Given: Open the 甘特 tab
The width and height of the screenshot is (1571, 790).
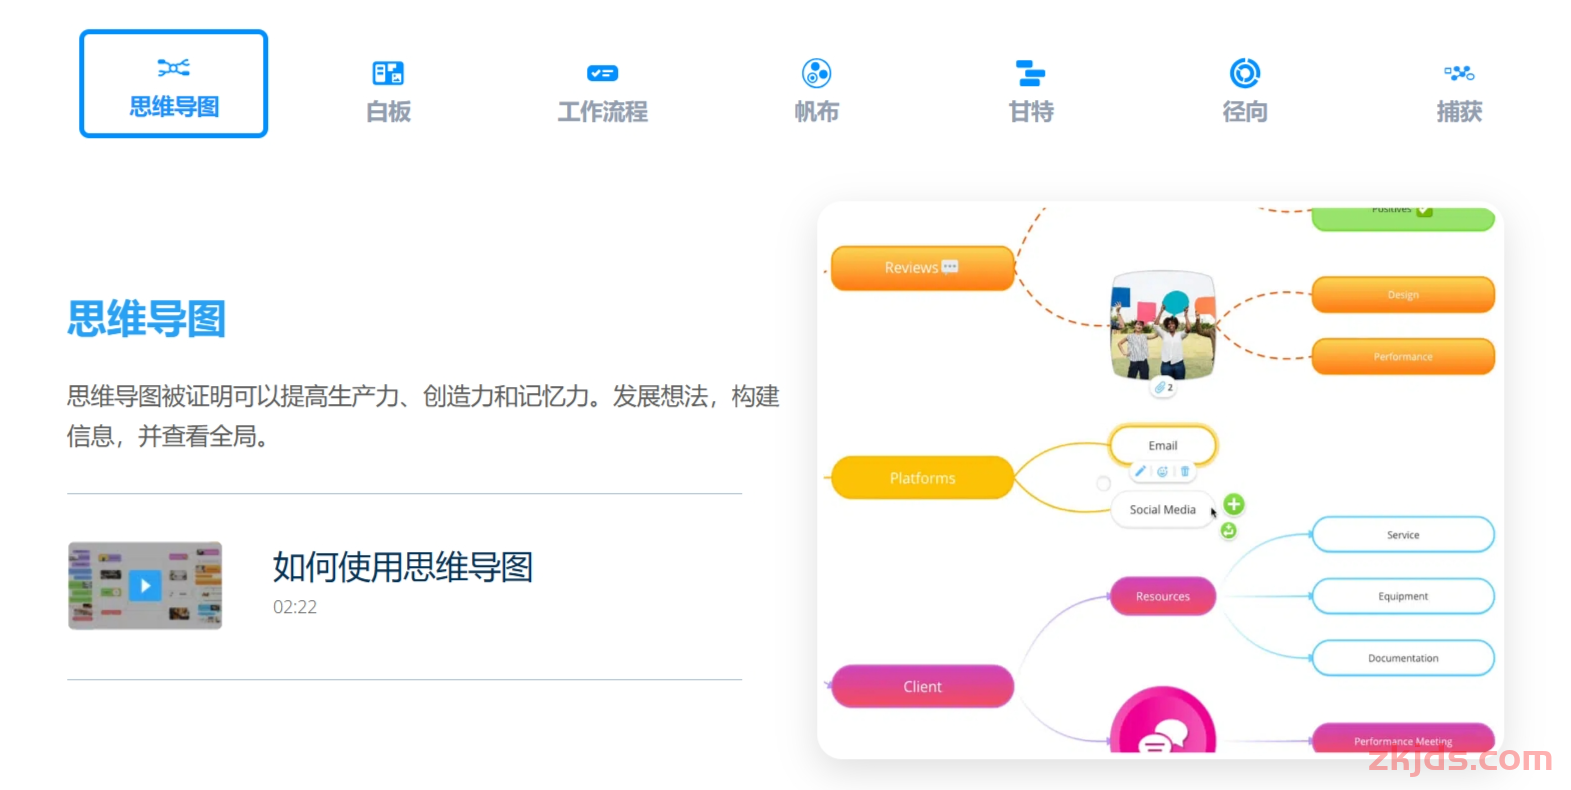Looking at the screenshot, I should (1031, 90).
